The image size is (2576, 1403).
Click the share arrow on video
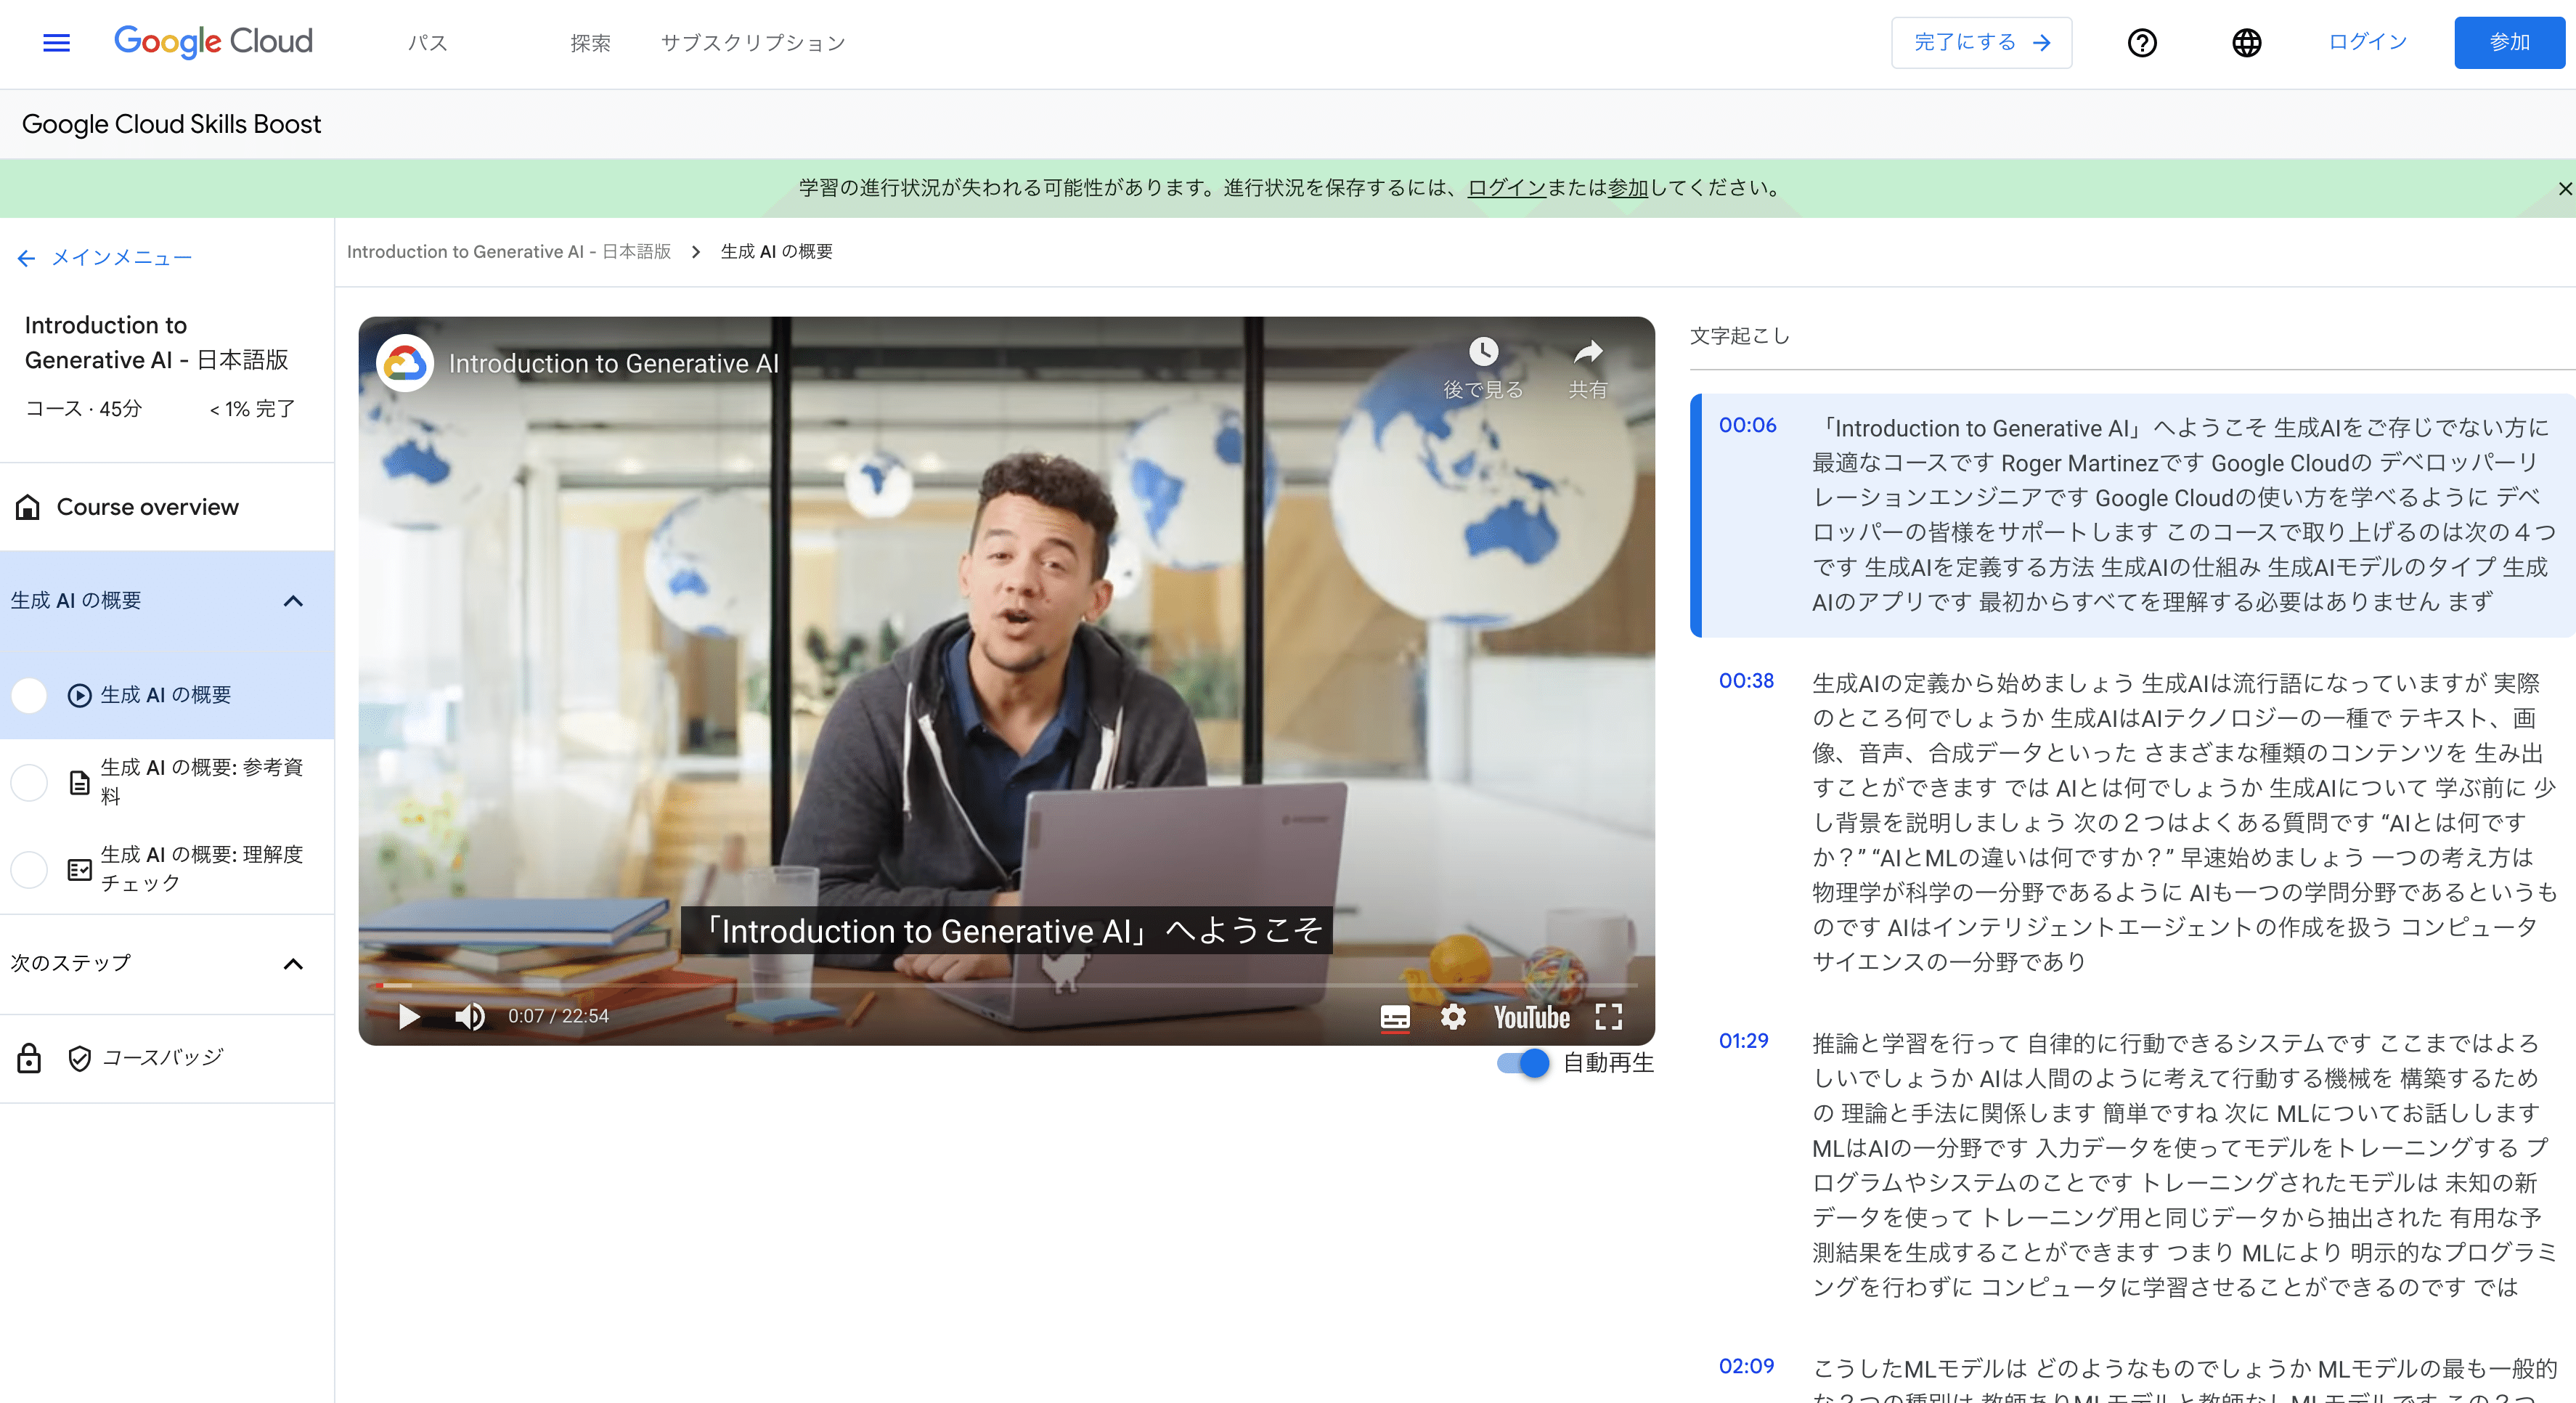1588,353
